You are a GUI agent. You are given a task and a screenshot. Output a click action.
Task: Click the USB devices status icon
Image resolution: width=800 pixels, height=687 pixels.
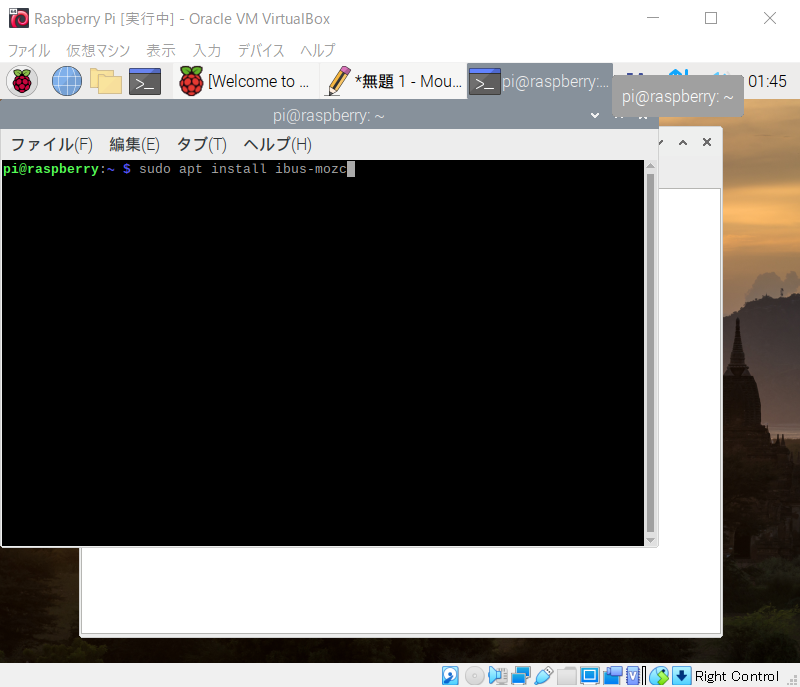pyautogui.click(x=544, y=676)
